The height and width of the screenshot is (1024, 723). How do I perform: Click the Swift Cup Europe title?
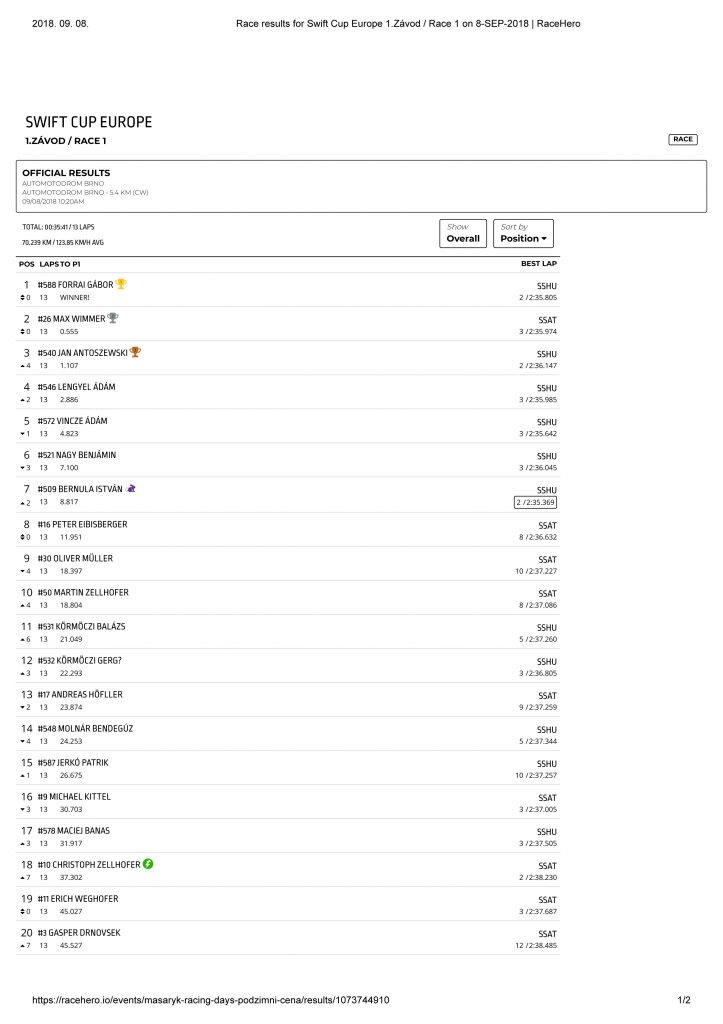tap(89, 122)
